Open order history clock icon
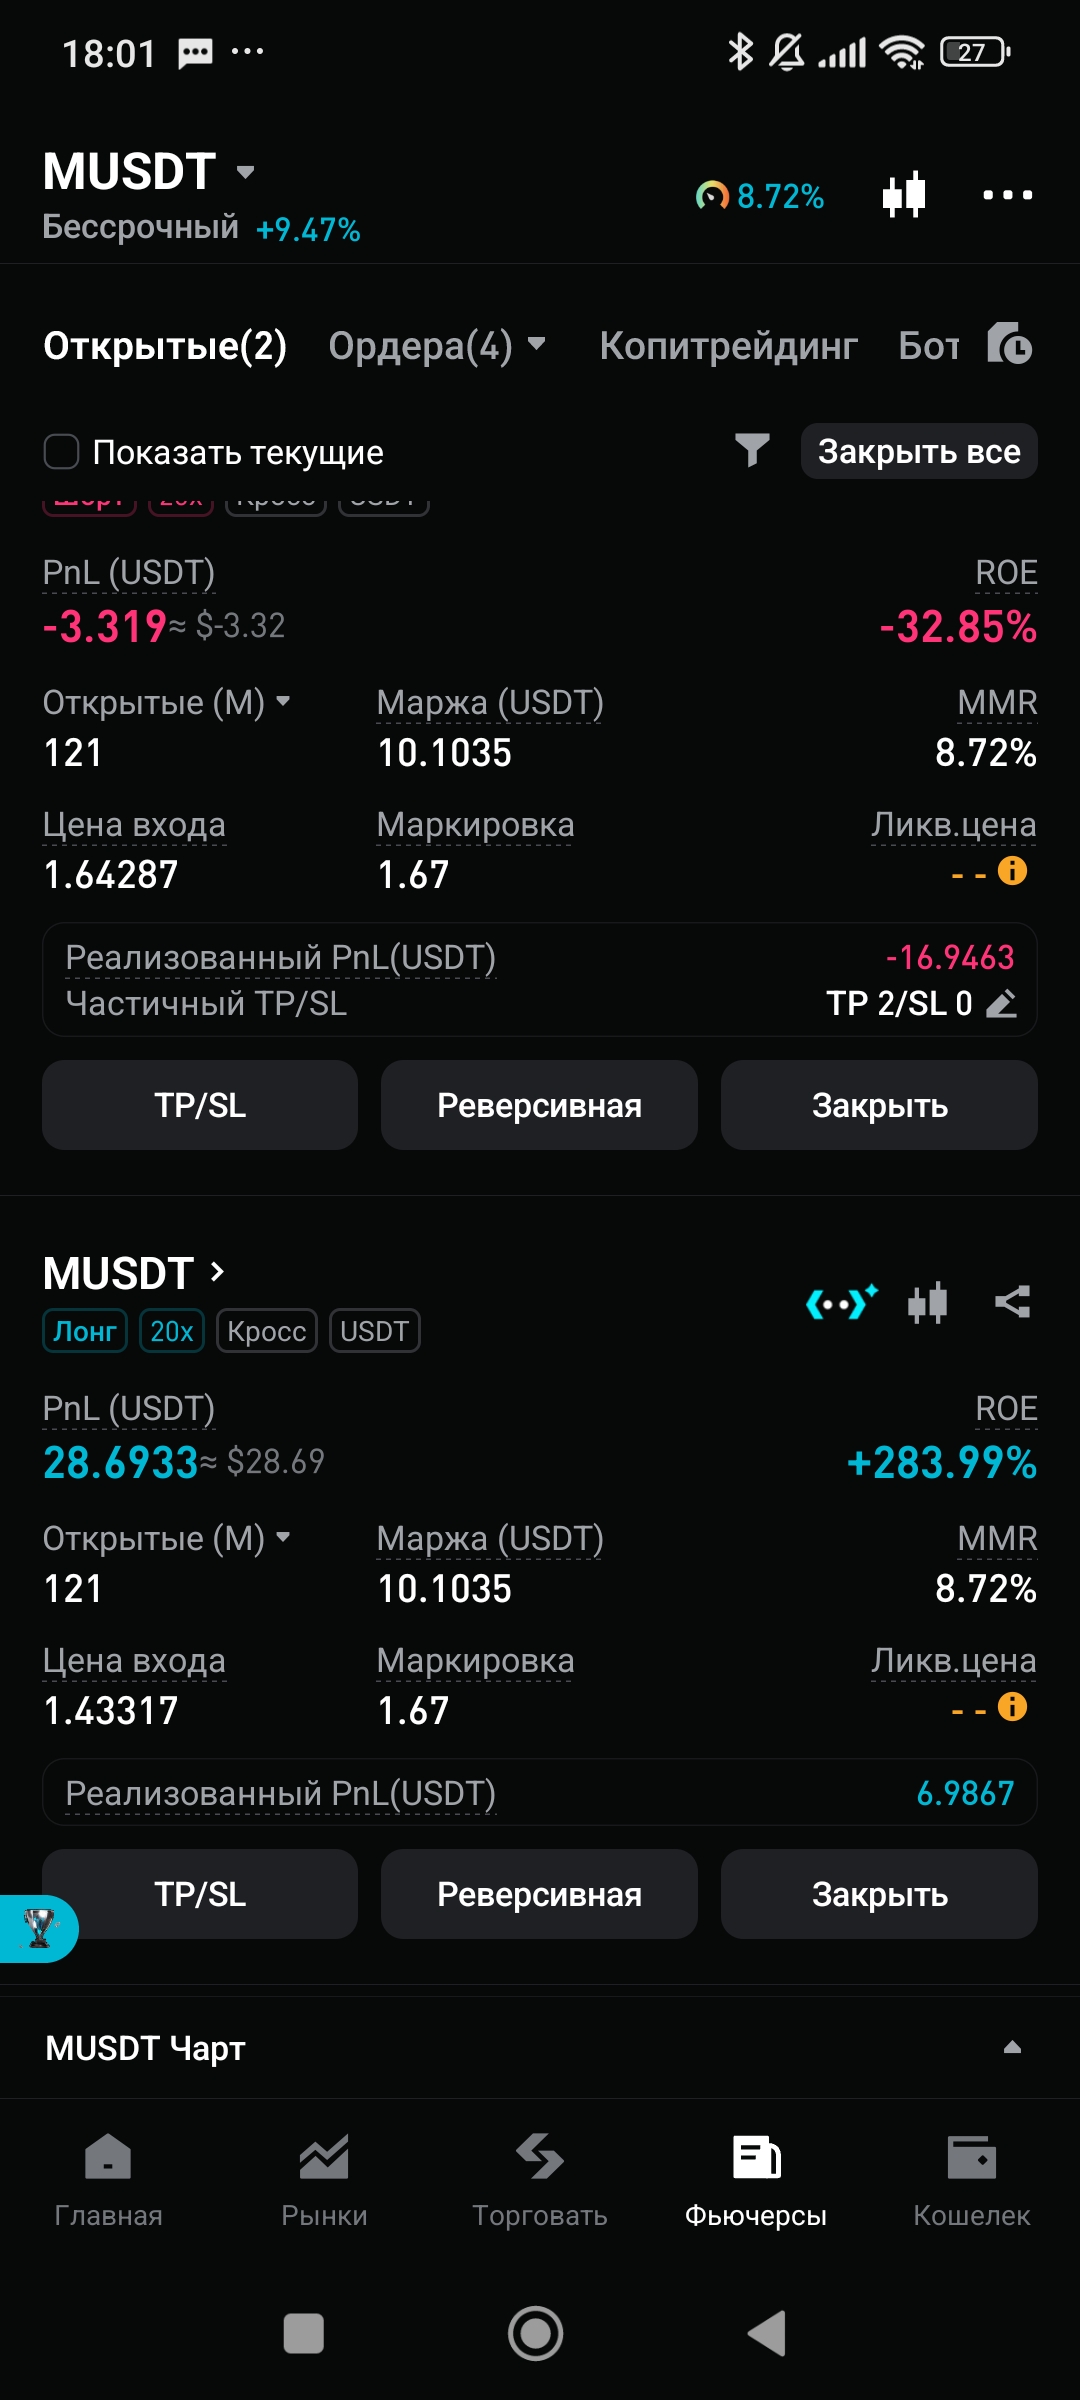The height and width of the screenshot is (2400, 1080). coord(1009,344)
